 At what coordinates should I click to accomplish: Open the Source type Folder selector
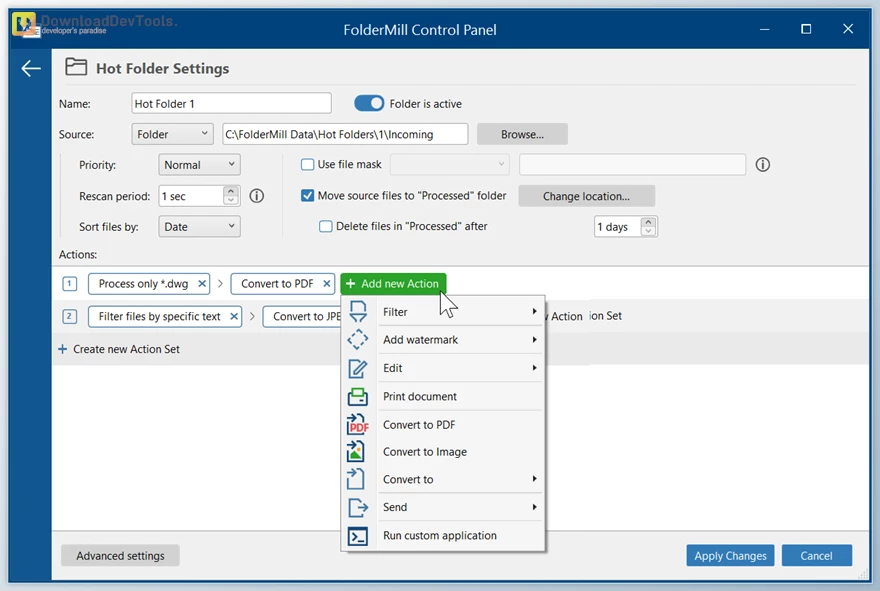172,133
